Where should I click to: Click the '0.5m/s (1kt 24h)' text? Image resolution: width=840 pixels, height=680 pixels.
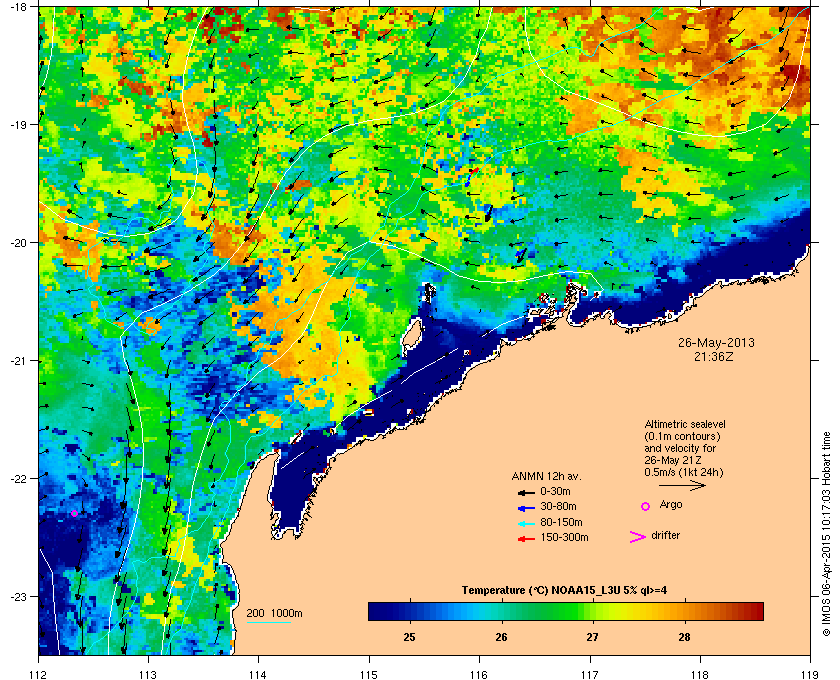[684, 472]
